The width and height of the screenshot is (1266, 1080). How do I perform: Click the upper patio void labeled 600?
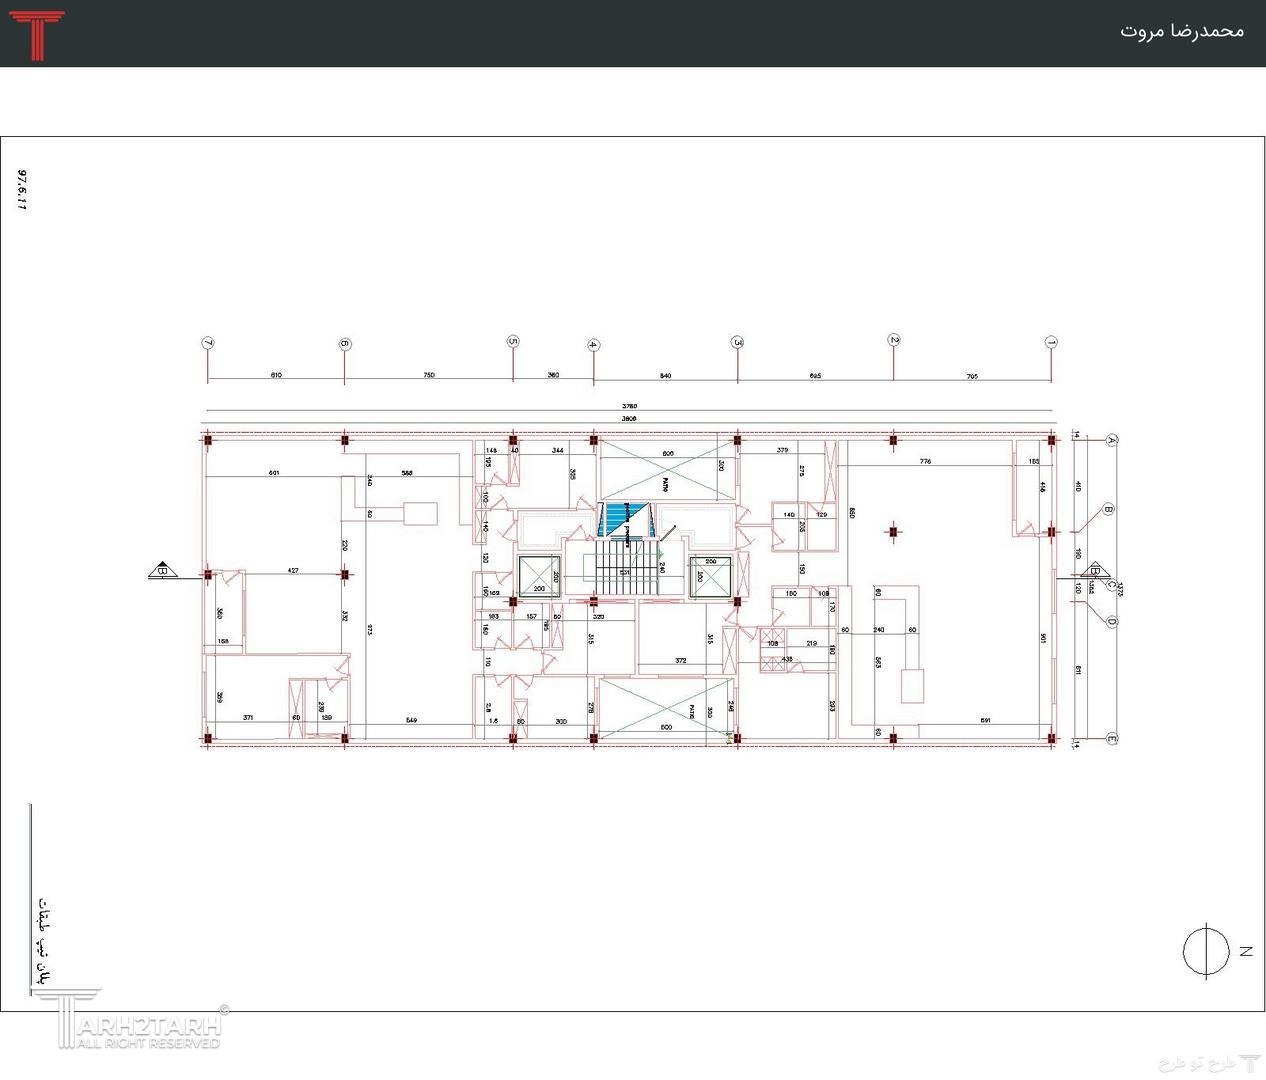point(665,470)
